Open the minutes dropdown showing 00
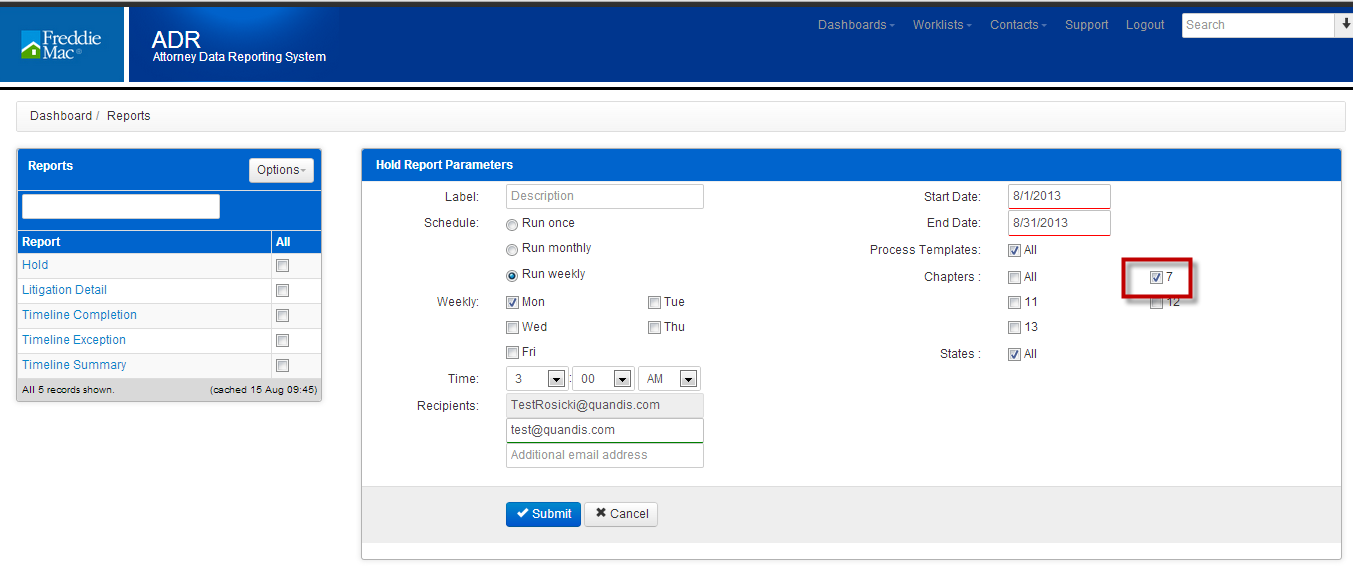 click(x=604, y=379)
